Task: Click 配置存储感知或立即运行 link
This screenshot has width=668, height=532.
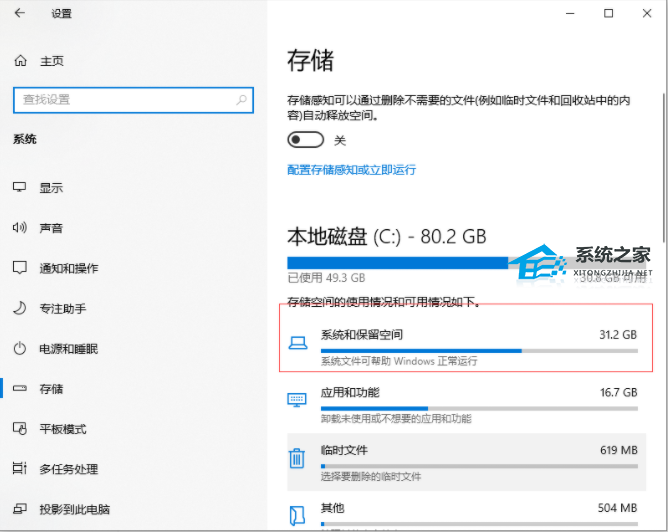Action: [351, 170]
